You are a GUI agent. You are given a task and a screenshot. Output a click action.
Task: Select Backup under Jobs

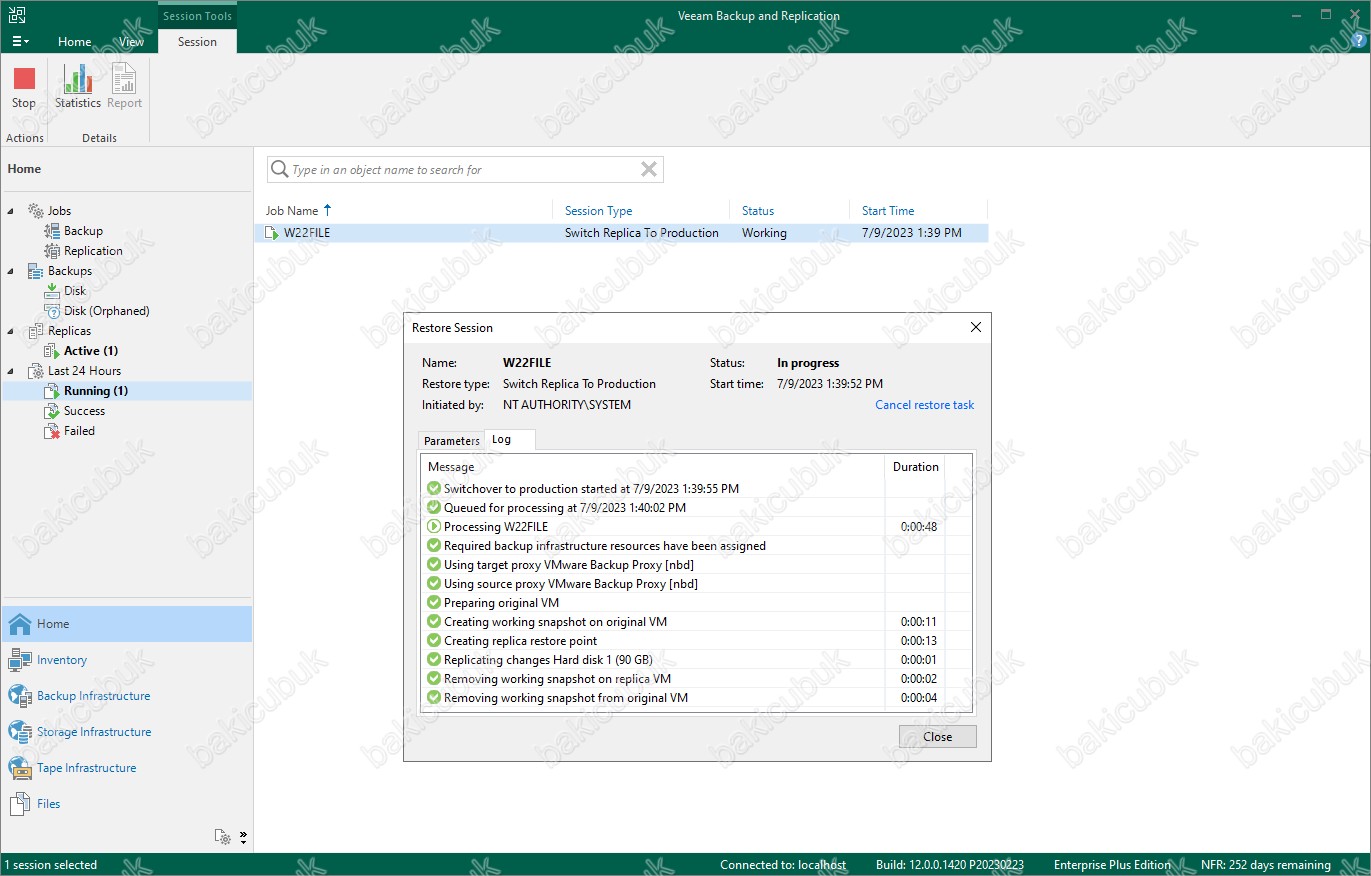[x=83, y=231]
